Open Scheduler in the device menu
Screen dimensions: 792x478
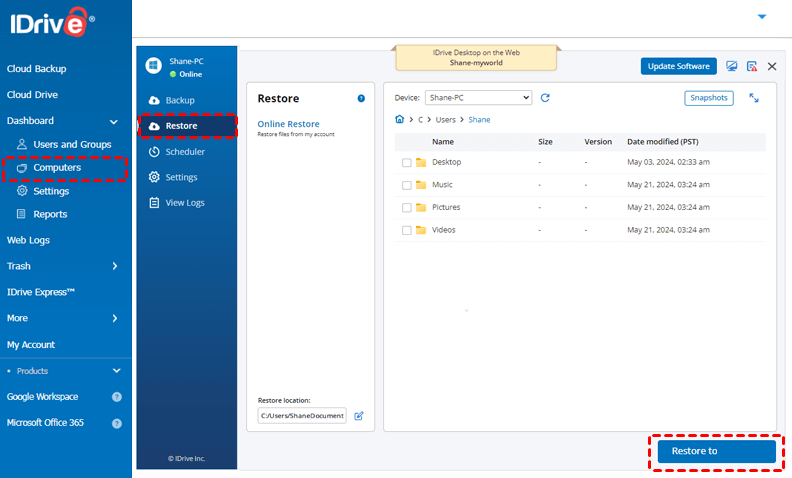[x=184, y=152]
